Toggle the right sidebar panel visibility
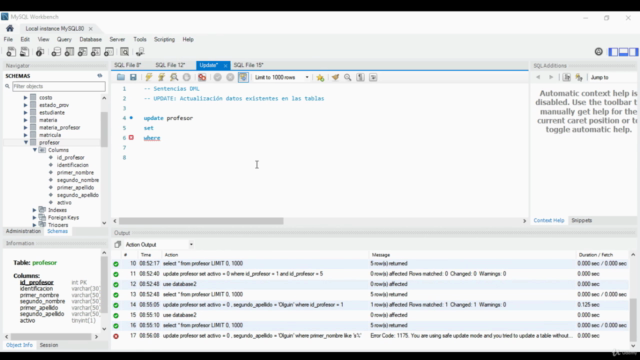Image resolution: width=640 pixels, height=360 pixels. [x=633, y=52]
